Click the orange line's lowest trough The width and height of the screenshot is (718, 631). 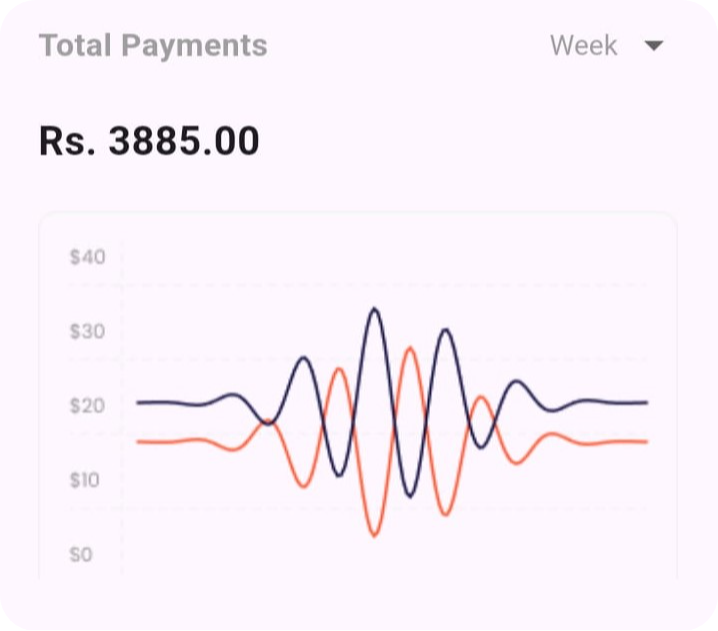click(x=374, y=536)
